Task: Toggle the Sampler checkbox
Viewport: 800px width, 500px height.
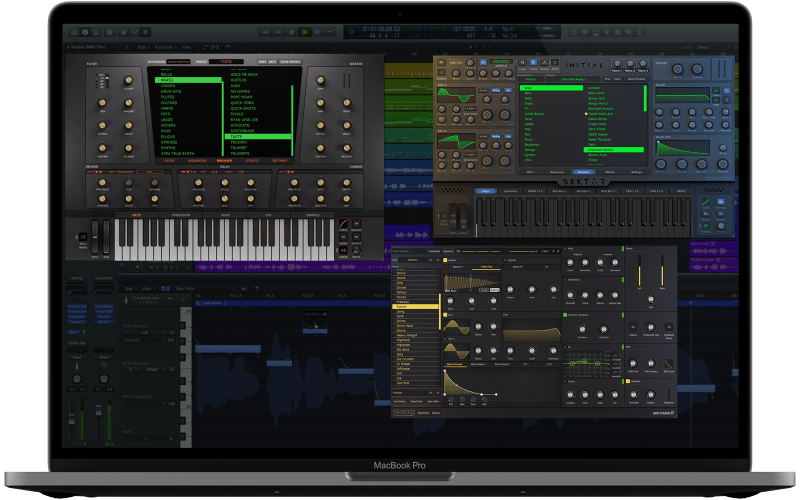Action: pos(445,260)
